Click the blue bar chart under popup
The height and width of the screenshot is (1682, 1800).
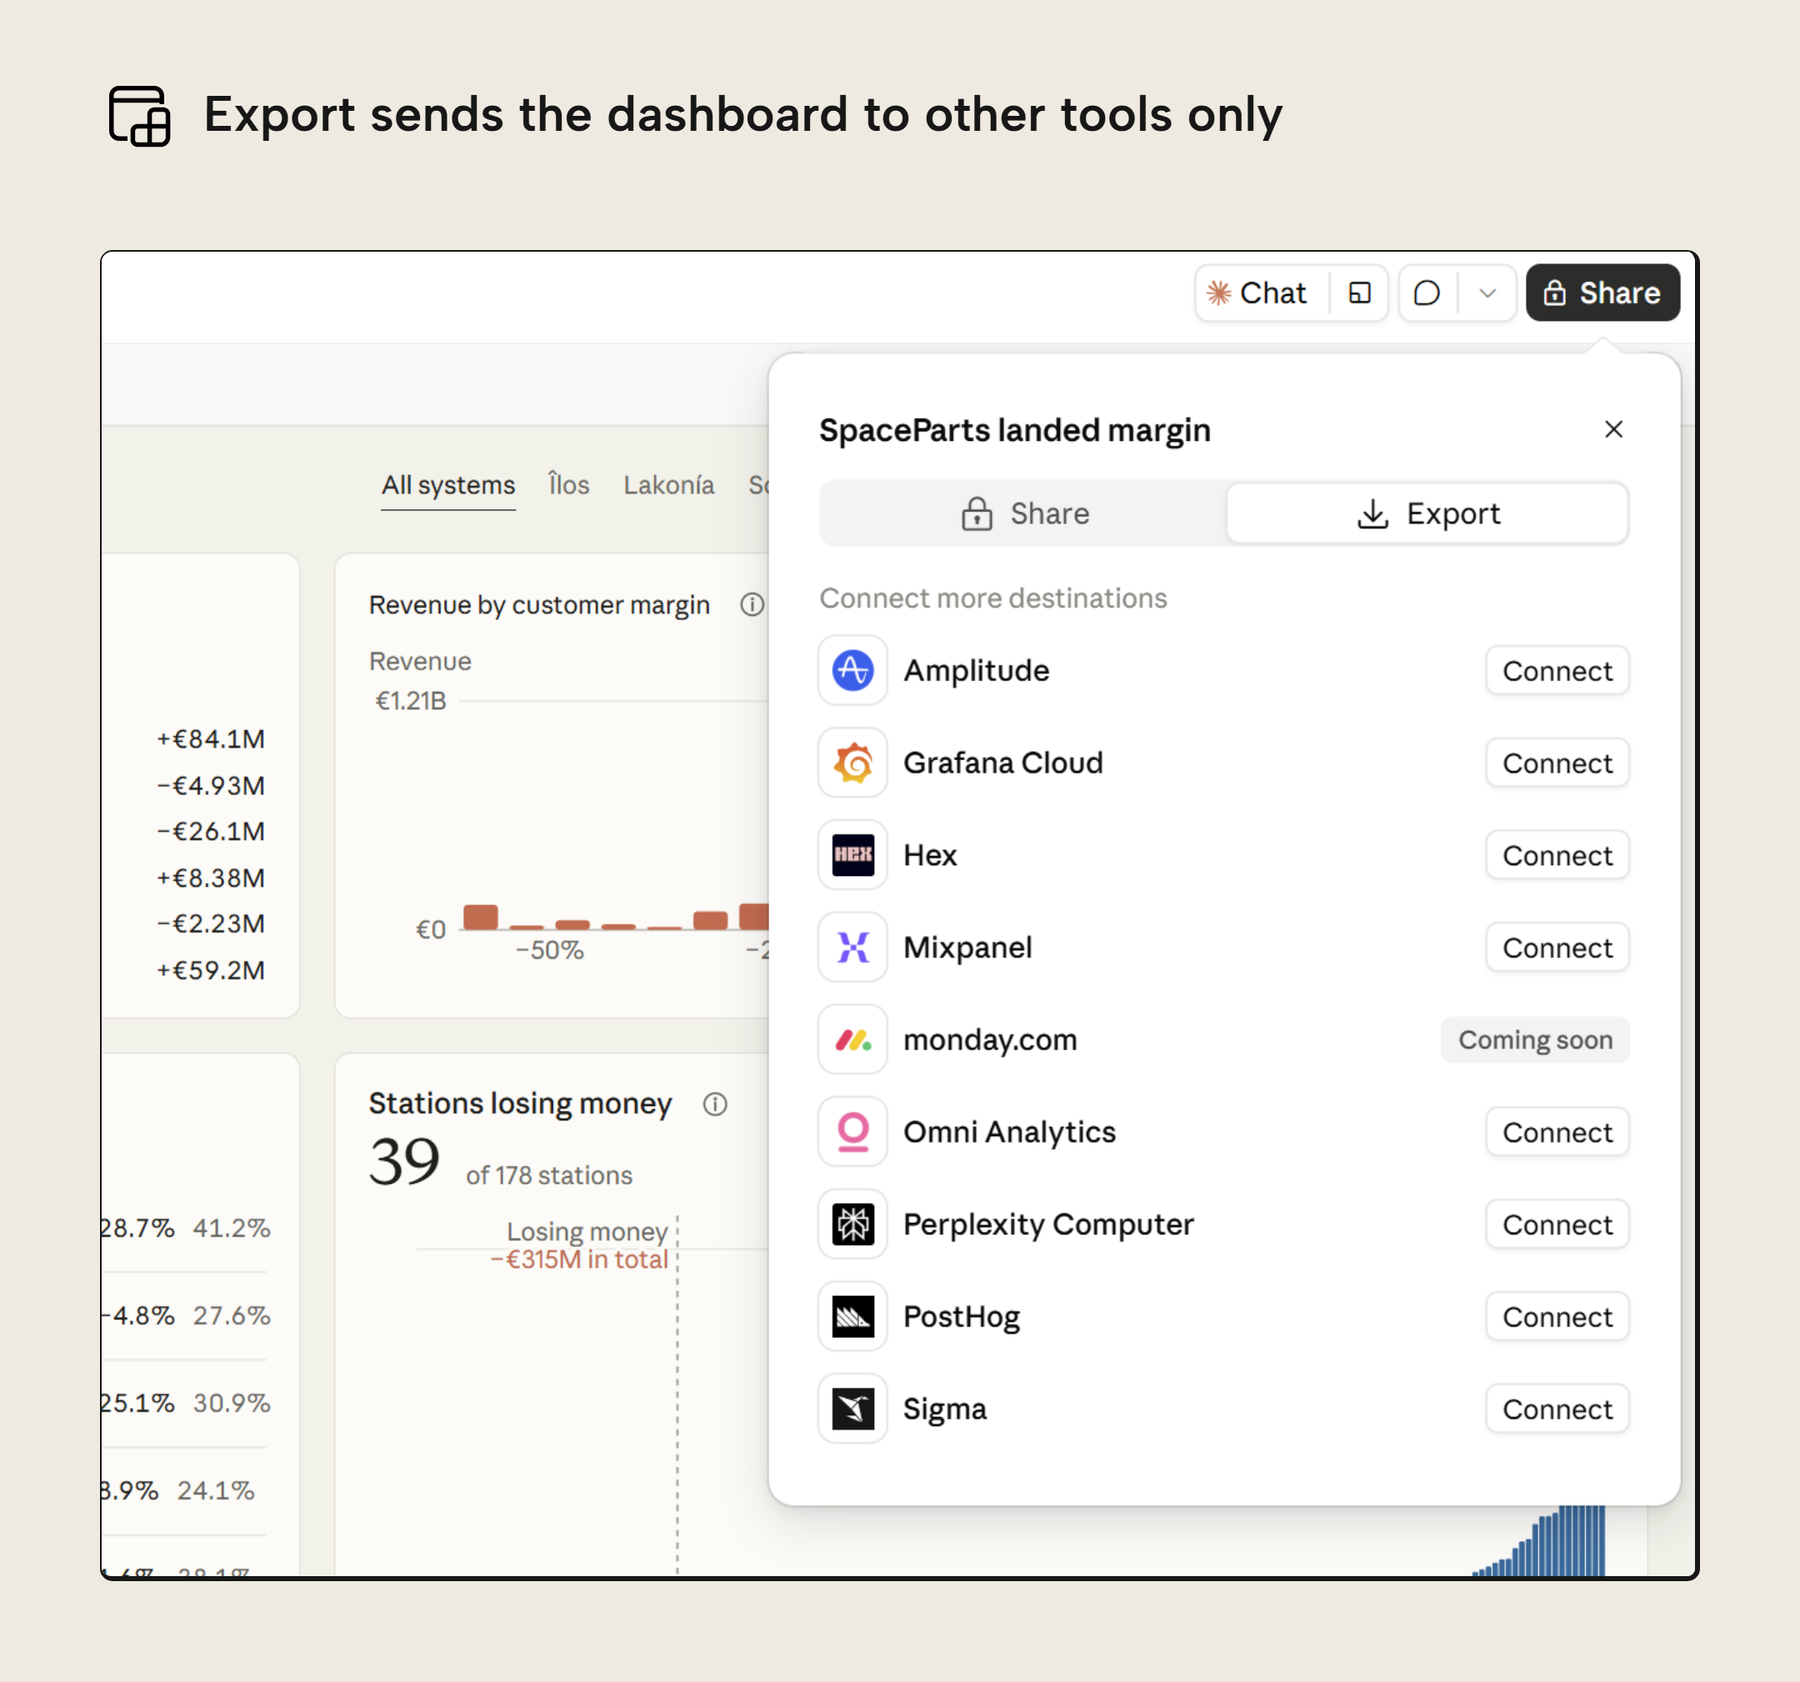coord(1539,1541)
